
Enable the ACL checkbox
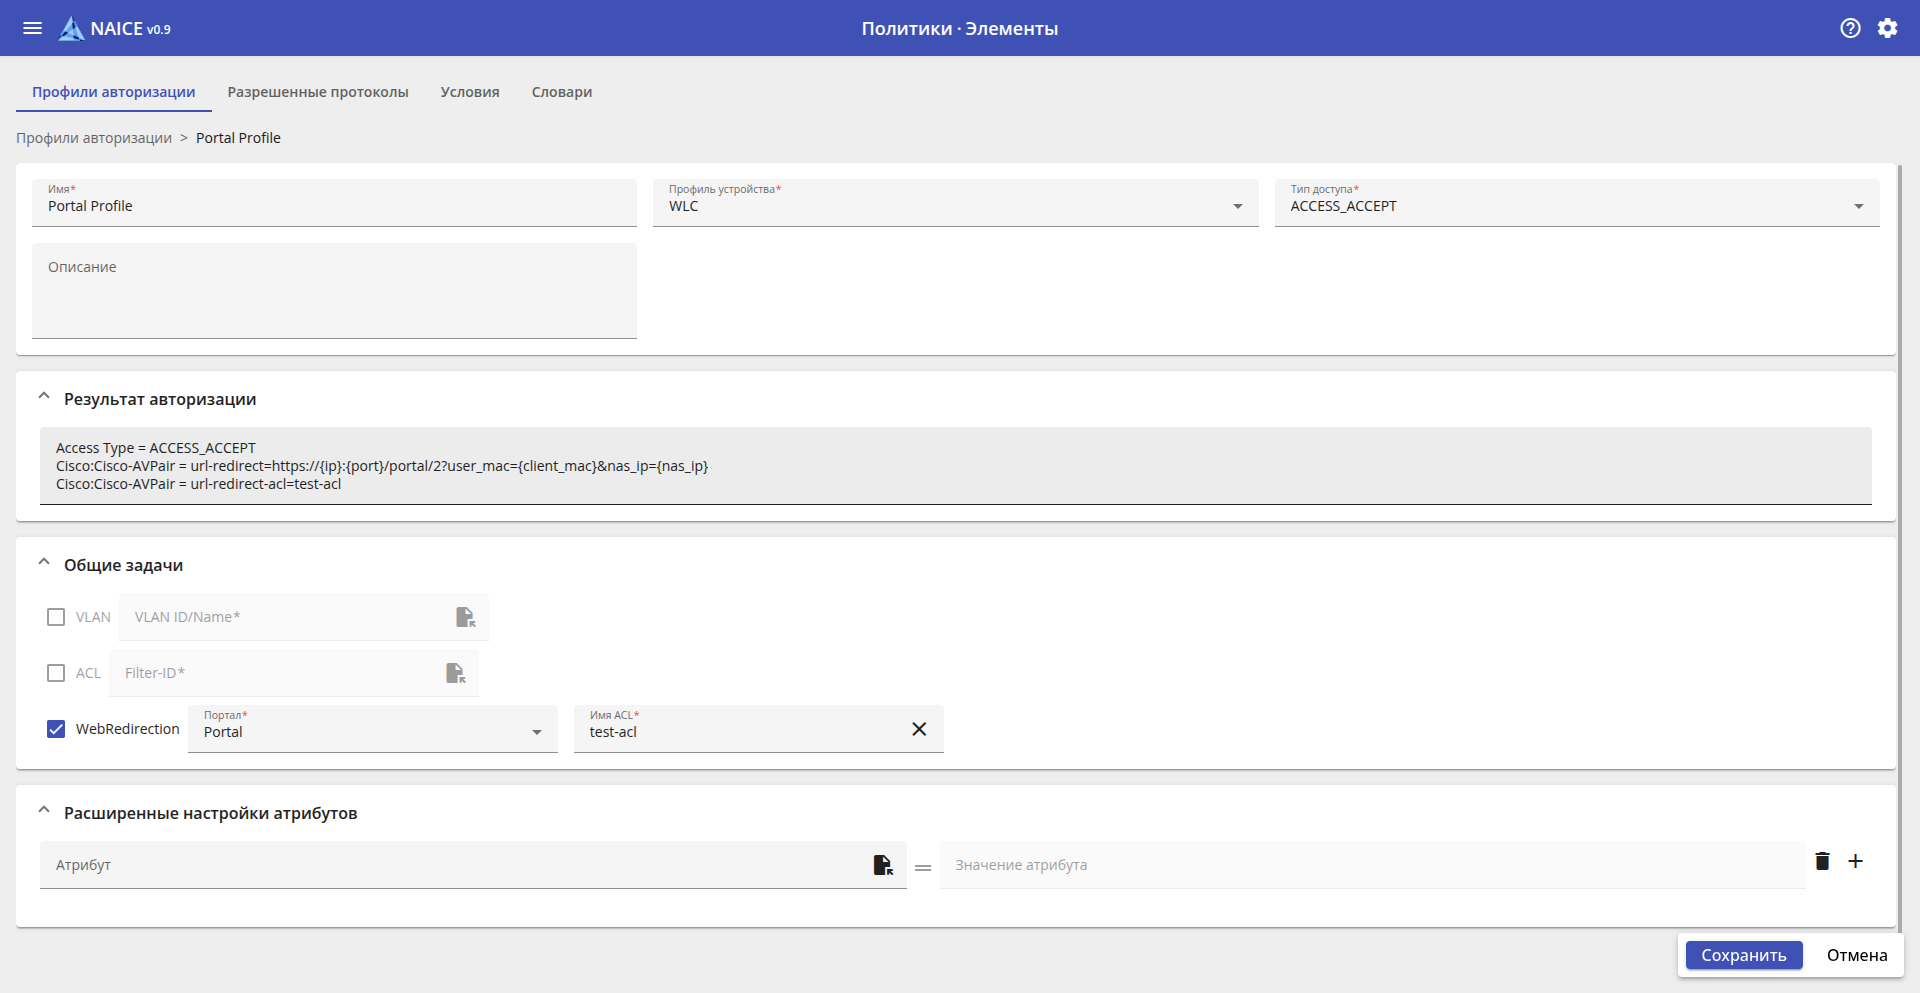pyautogui.click(x=56, y=673)
